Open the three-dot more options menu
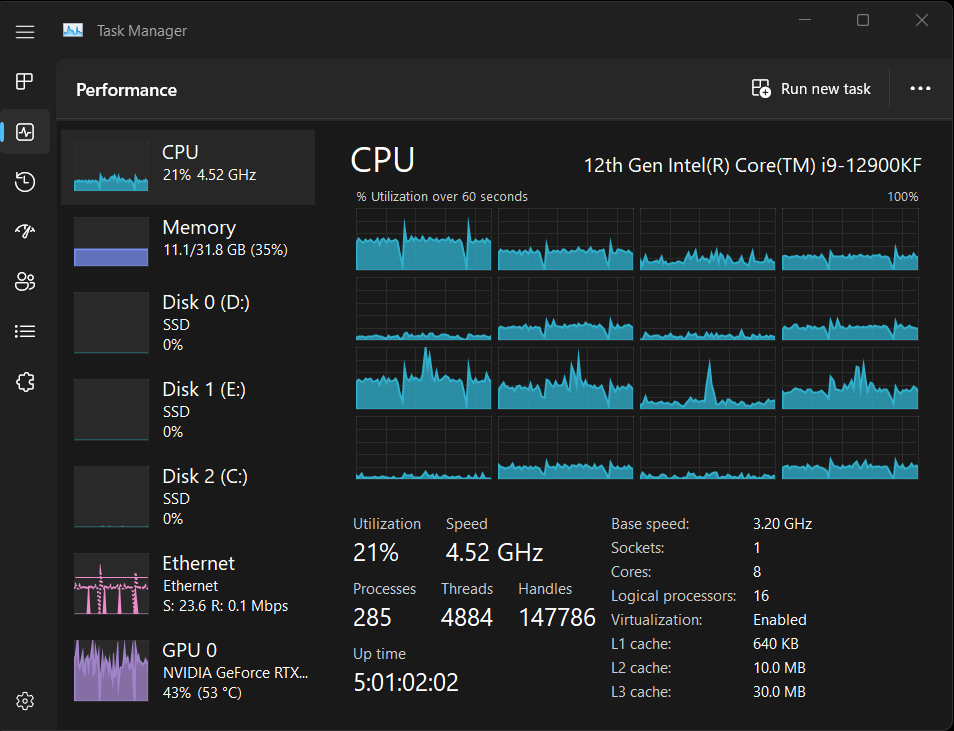 (x=920, y=89)
